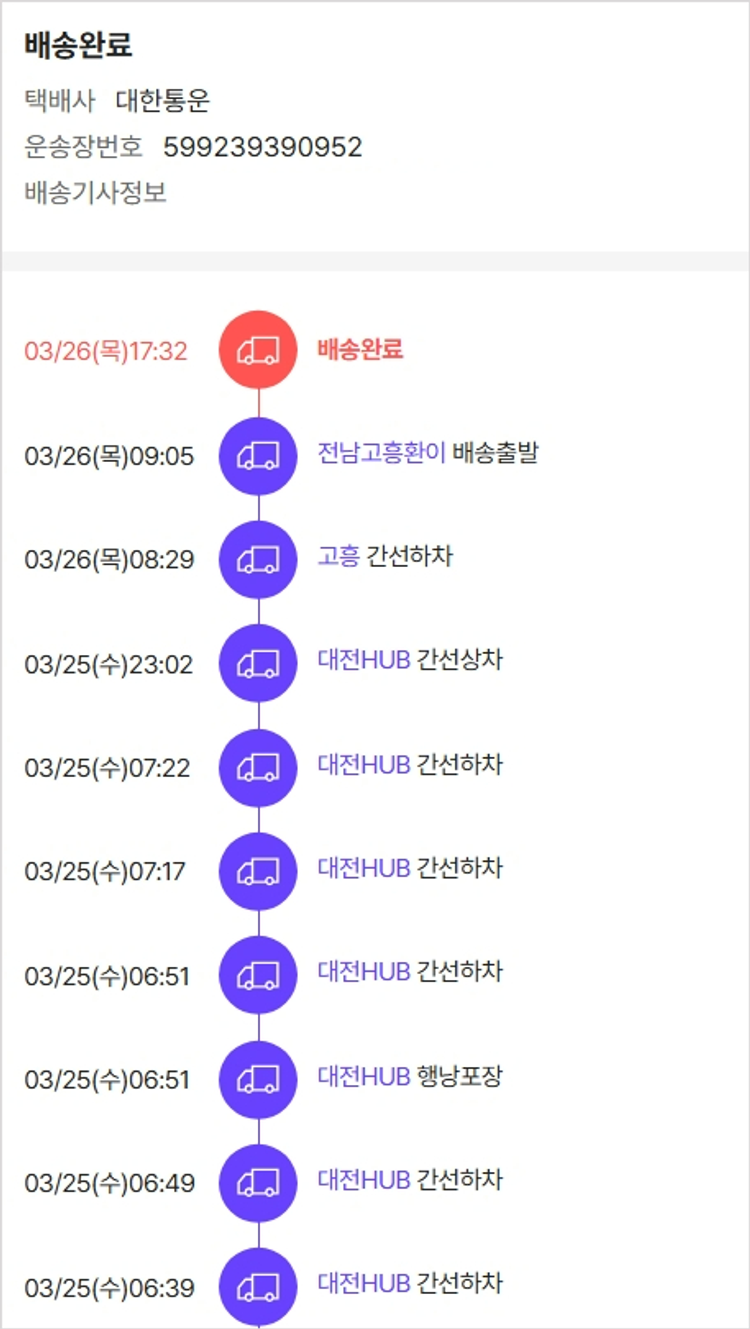Image resolution: width=750 pixels, height=1329 pixels.
Task: Click the 배송기사정보 label
Action: (95, 192)
